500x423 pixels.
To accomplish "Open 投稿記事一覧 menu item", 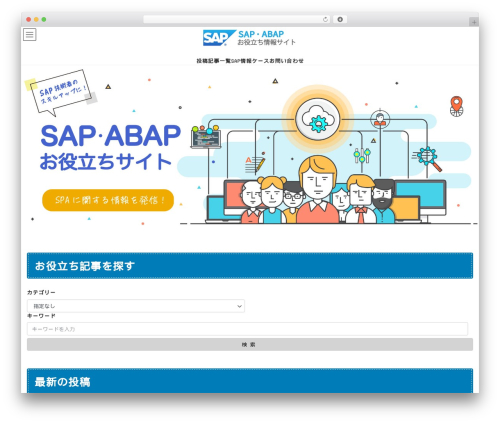I will 214,61.
